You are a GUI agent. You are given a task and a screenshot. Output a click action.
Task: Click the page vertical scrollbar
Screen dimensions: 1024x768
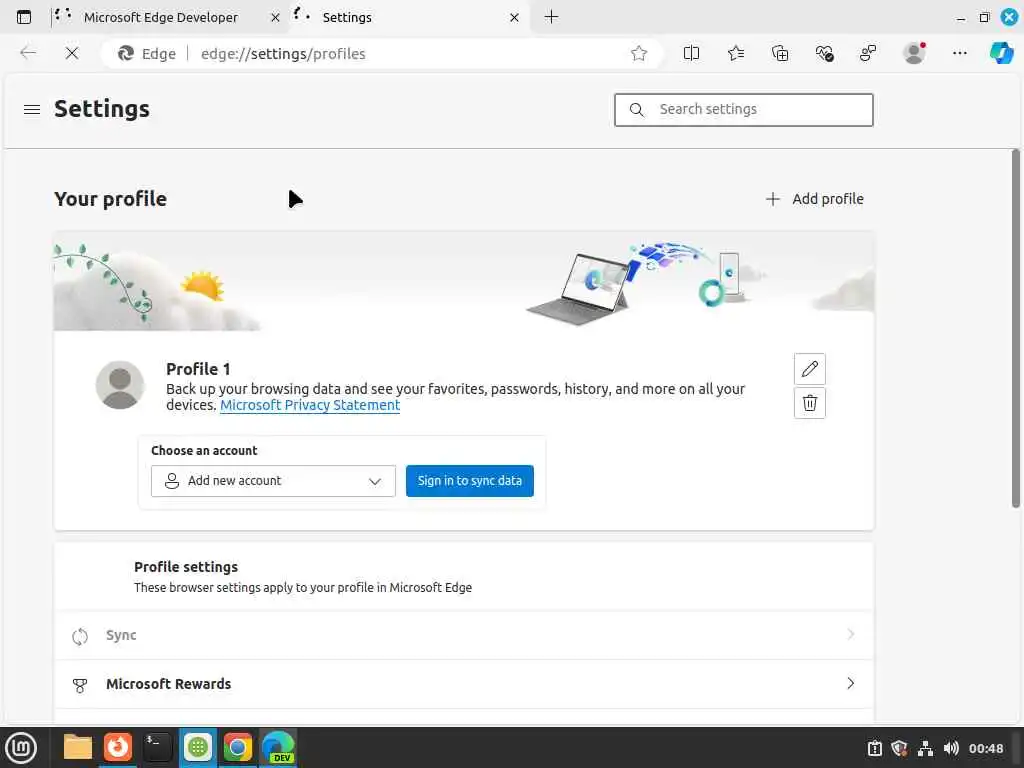1016,328
